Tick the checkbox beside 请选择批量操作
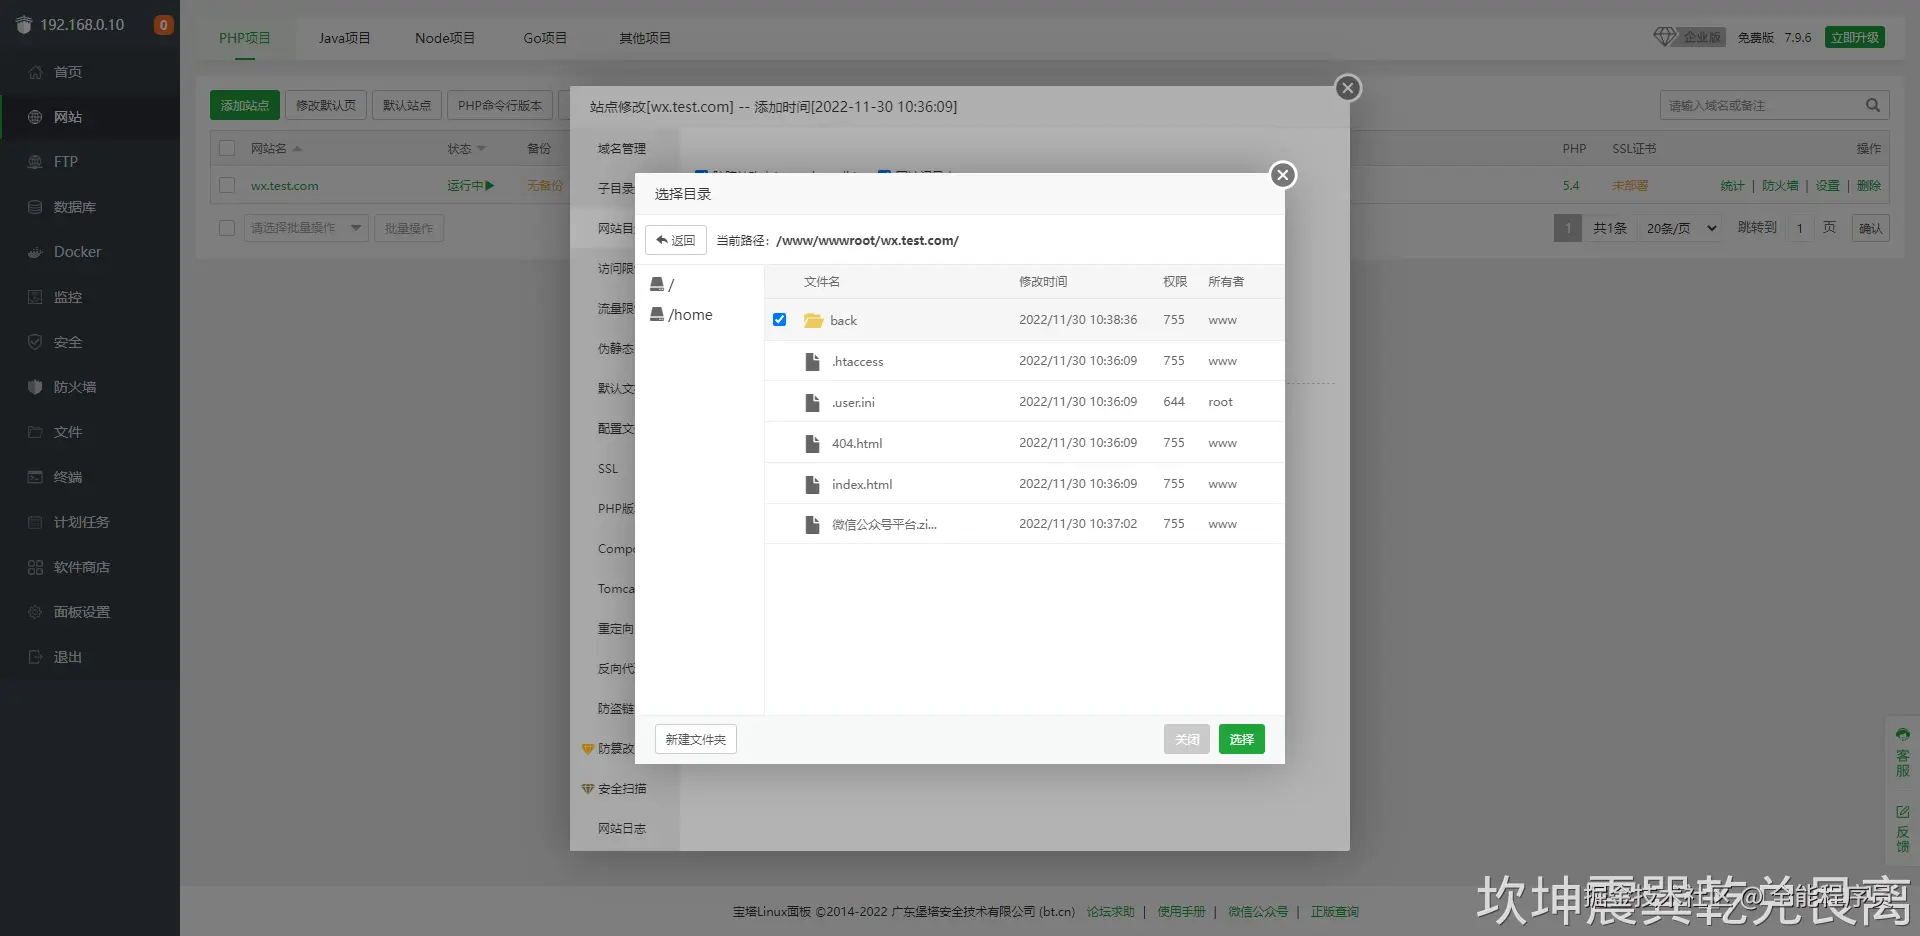1920x936 pixels. pyautogui.click(x=227, y=228)
